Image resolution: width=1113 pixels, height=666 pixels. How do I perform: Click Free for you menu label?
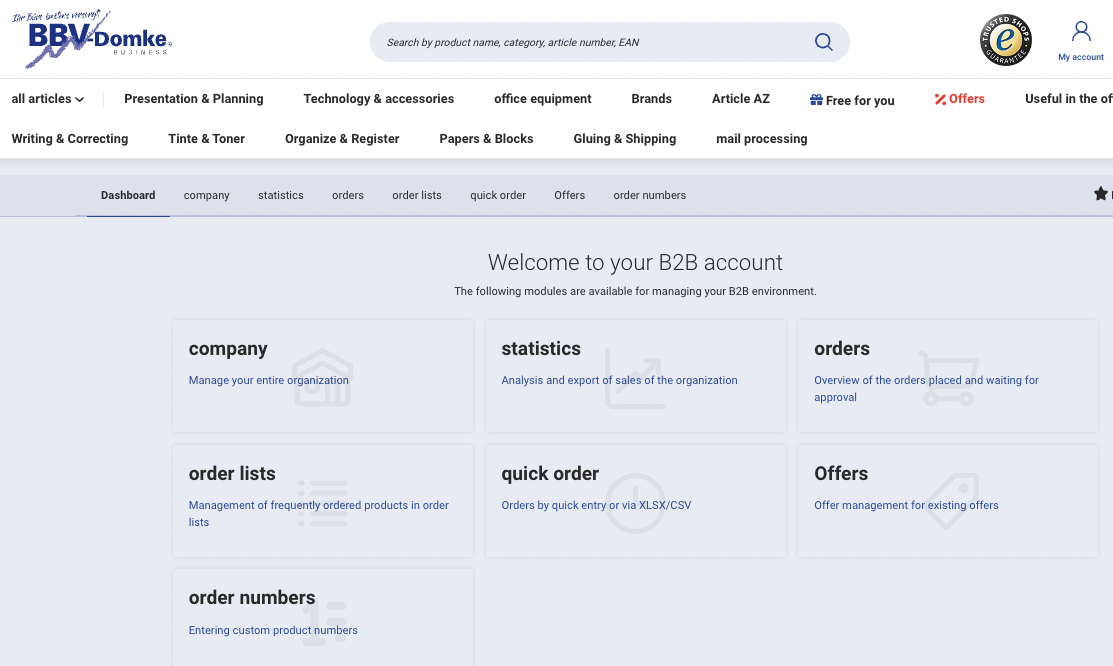860,100
